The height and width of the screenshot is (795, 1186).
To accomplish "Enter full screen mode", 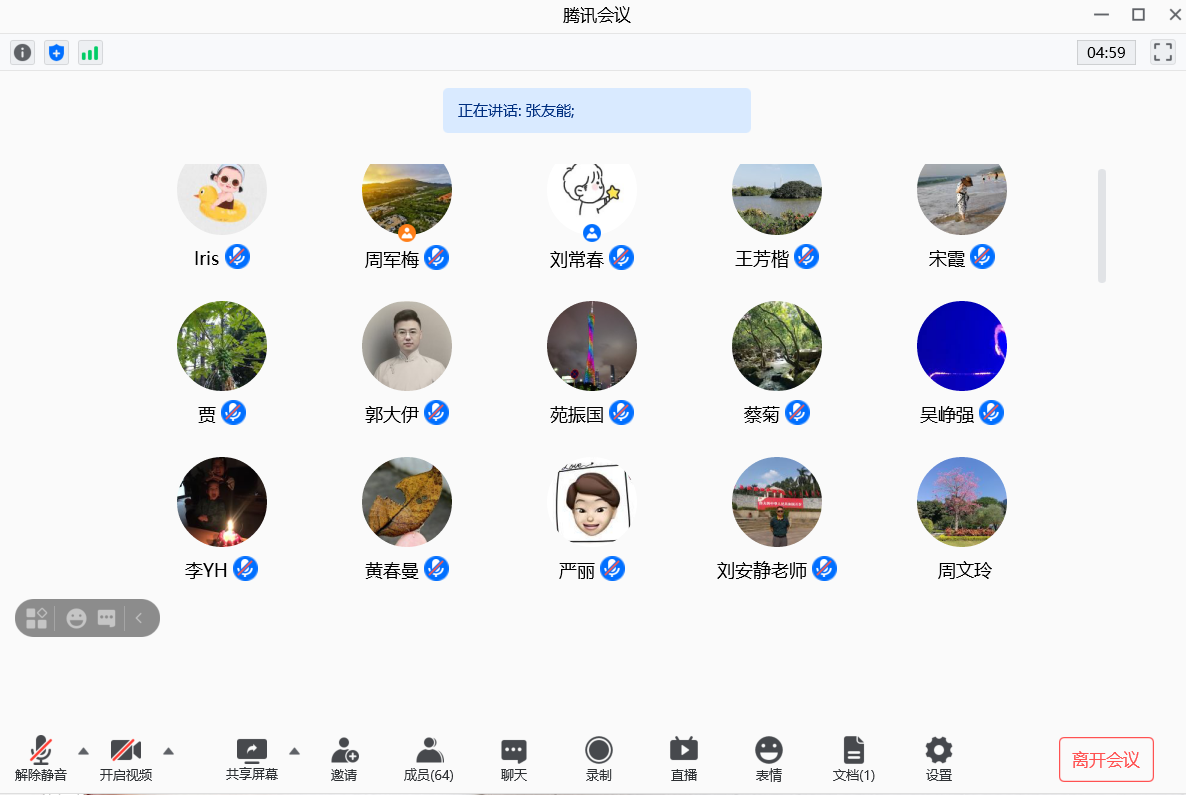I will click(x=1162, y=53).
